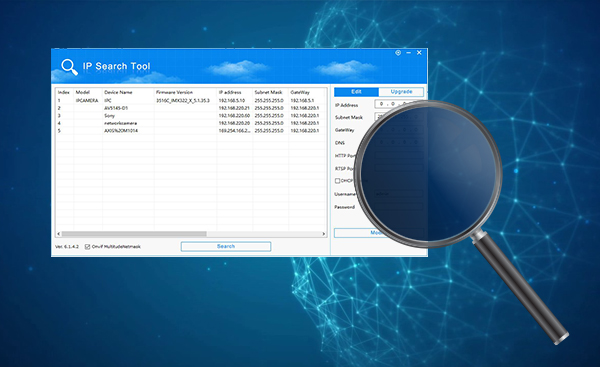Select index cell 3 in device list
600x367 pixels.
(59, 116)
